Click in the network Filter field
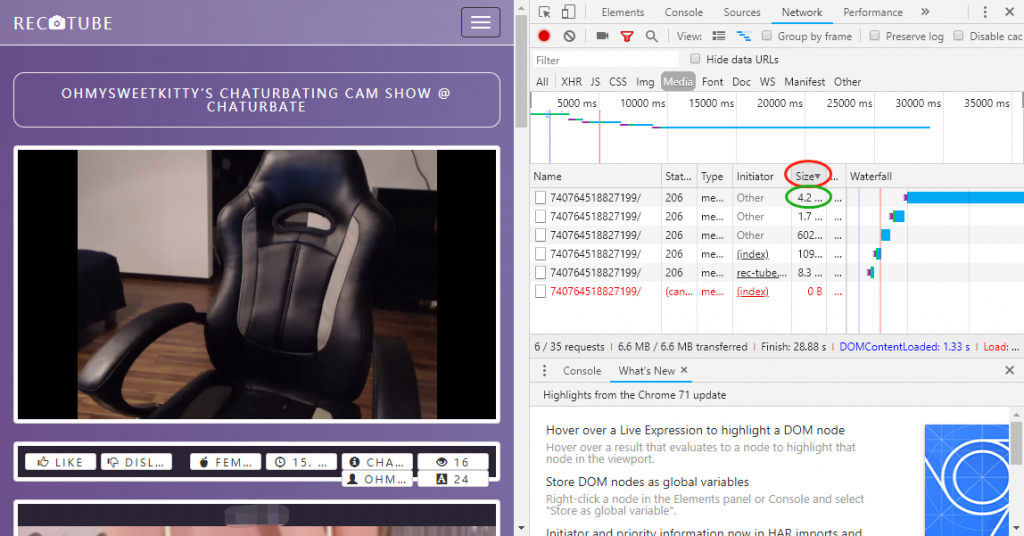The image size is (1024, 536). pos(605,60)
